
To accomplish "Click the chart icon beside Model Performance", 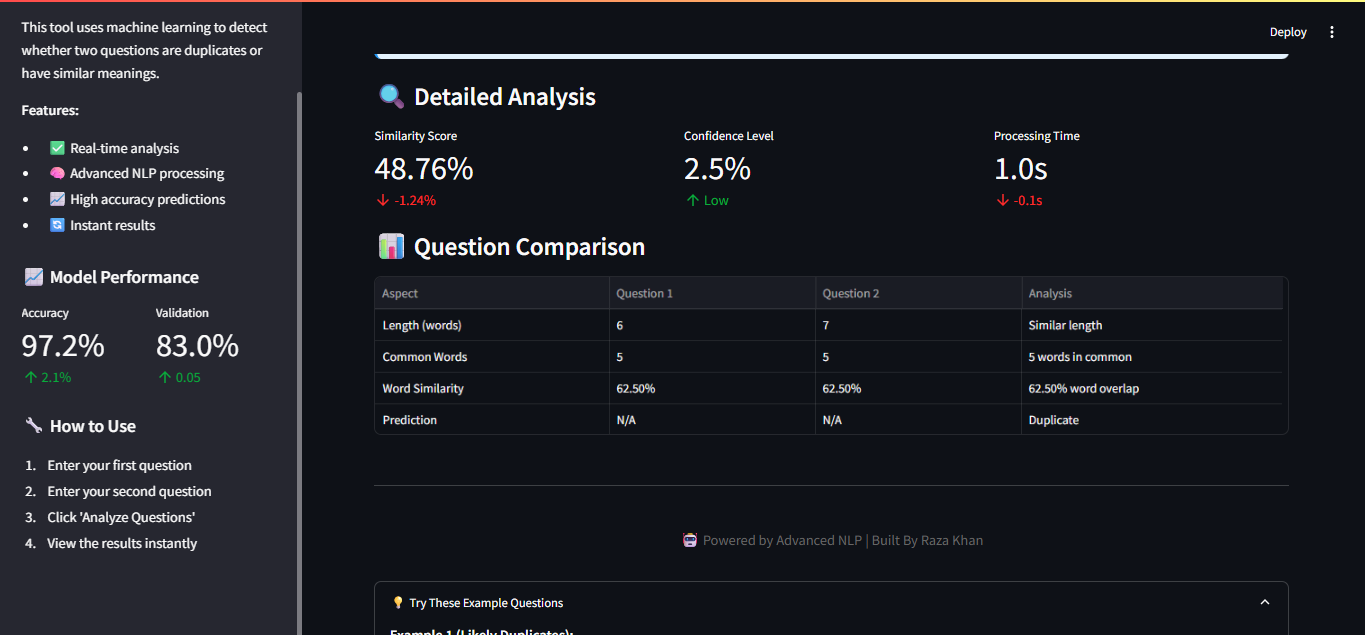I will [x=34, y=278].
